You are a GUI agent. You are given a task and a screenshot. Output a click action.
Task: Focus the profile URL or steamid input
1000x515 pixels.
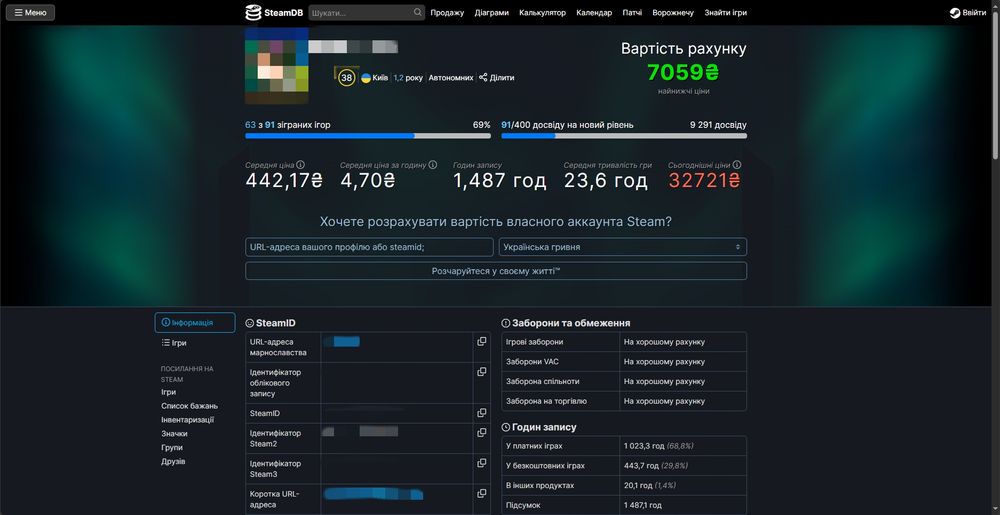pos(369,247)
